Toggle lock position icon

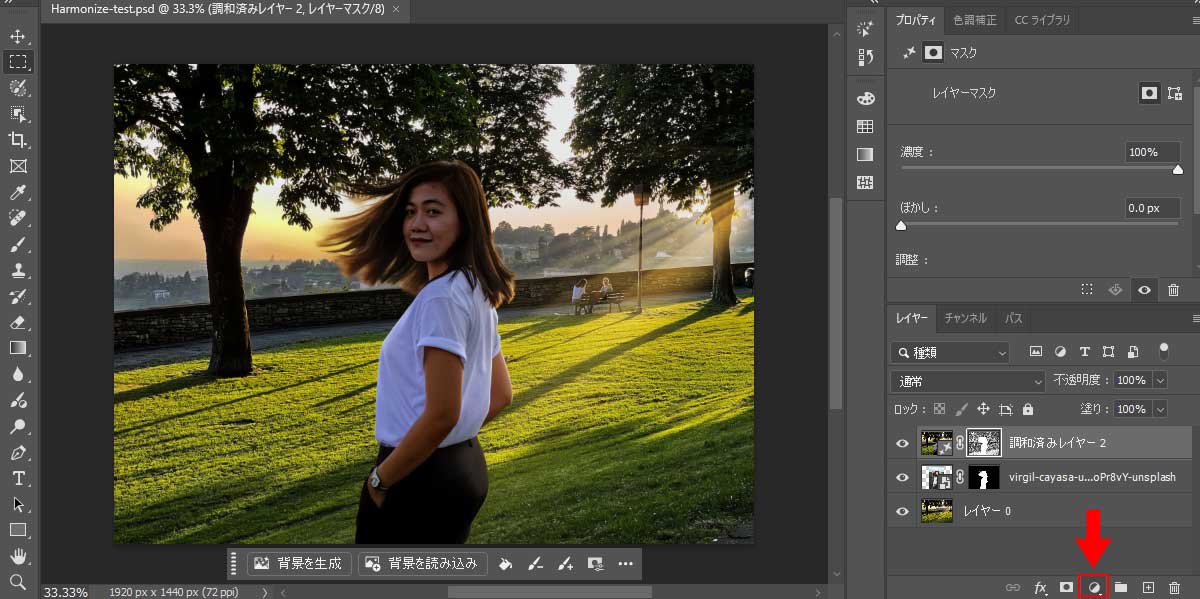click(x=983, y=409)
